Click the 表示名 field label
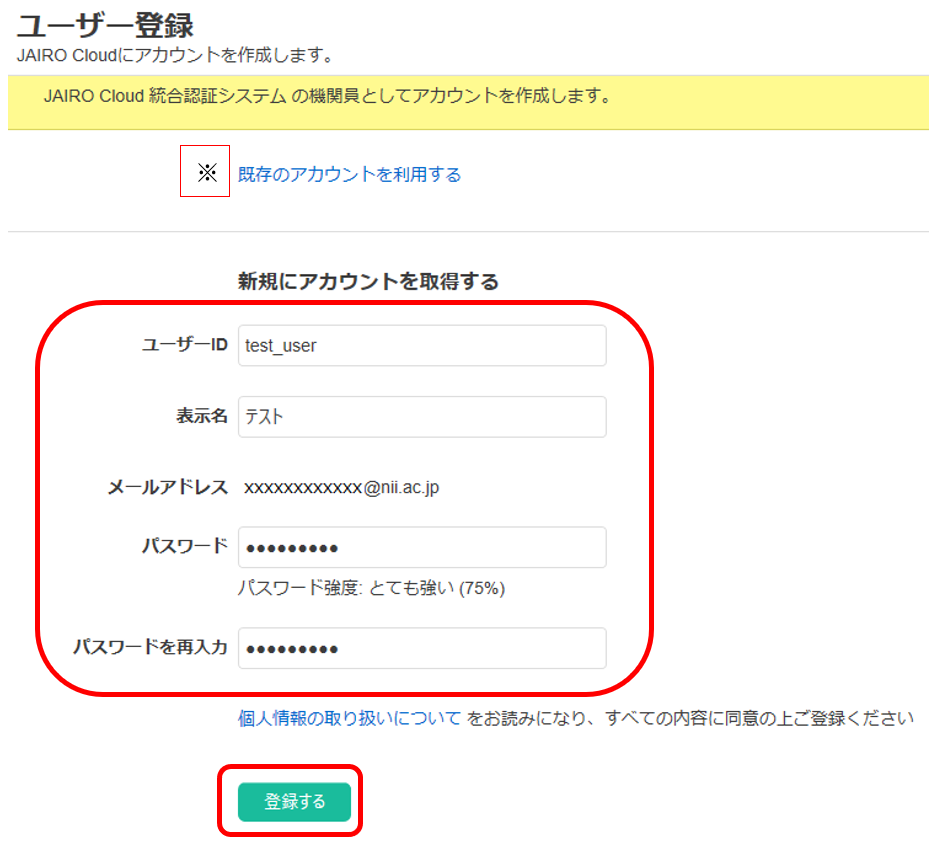The width and height of the screenshot is (938, 864). 202,417
